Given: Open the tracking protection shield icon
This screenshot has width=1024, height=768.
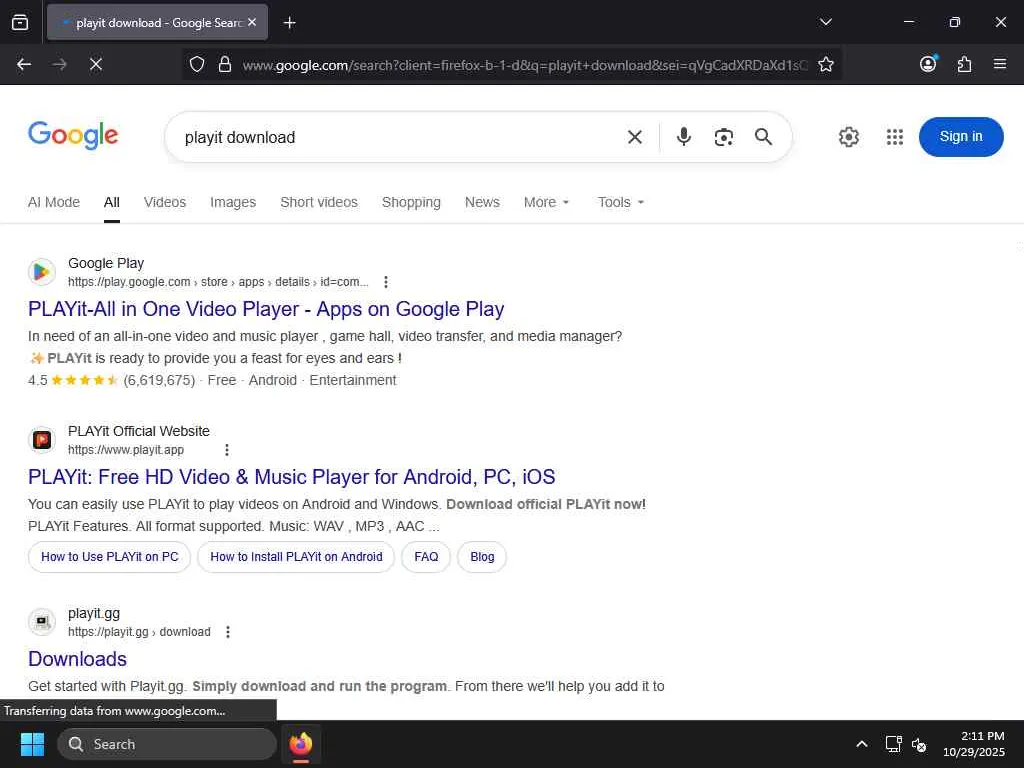Looking at the screenshot, I should [197, 64].
